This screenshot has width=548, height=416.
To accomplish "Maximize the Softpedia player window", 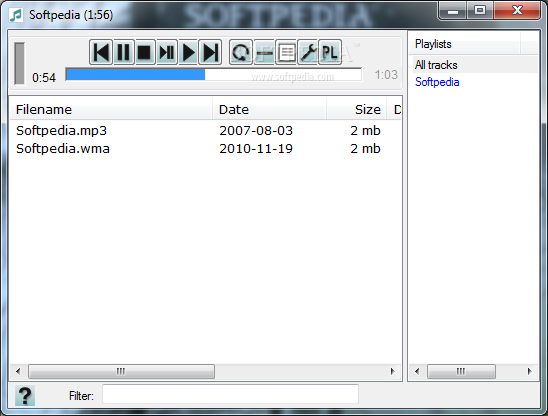I will coord(480,10).
